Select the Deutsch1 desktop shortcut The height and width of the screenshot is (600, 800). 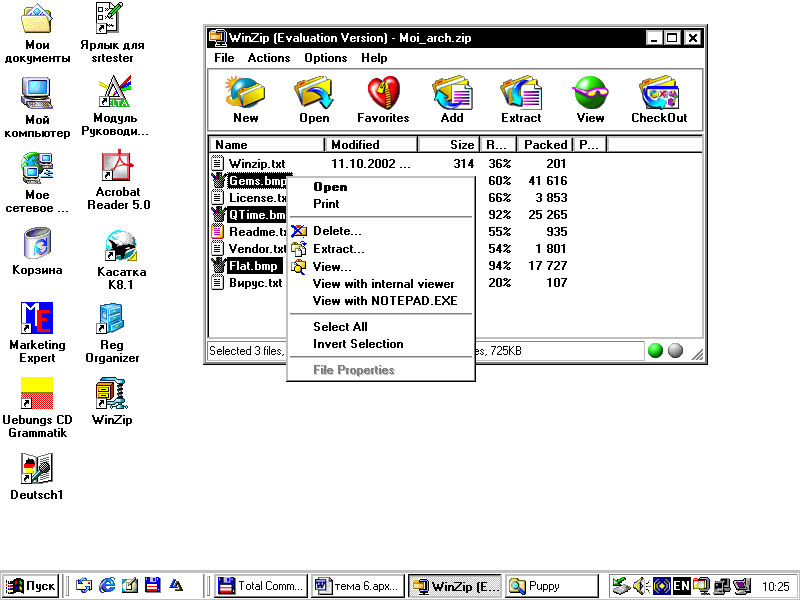37,476
